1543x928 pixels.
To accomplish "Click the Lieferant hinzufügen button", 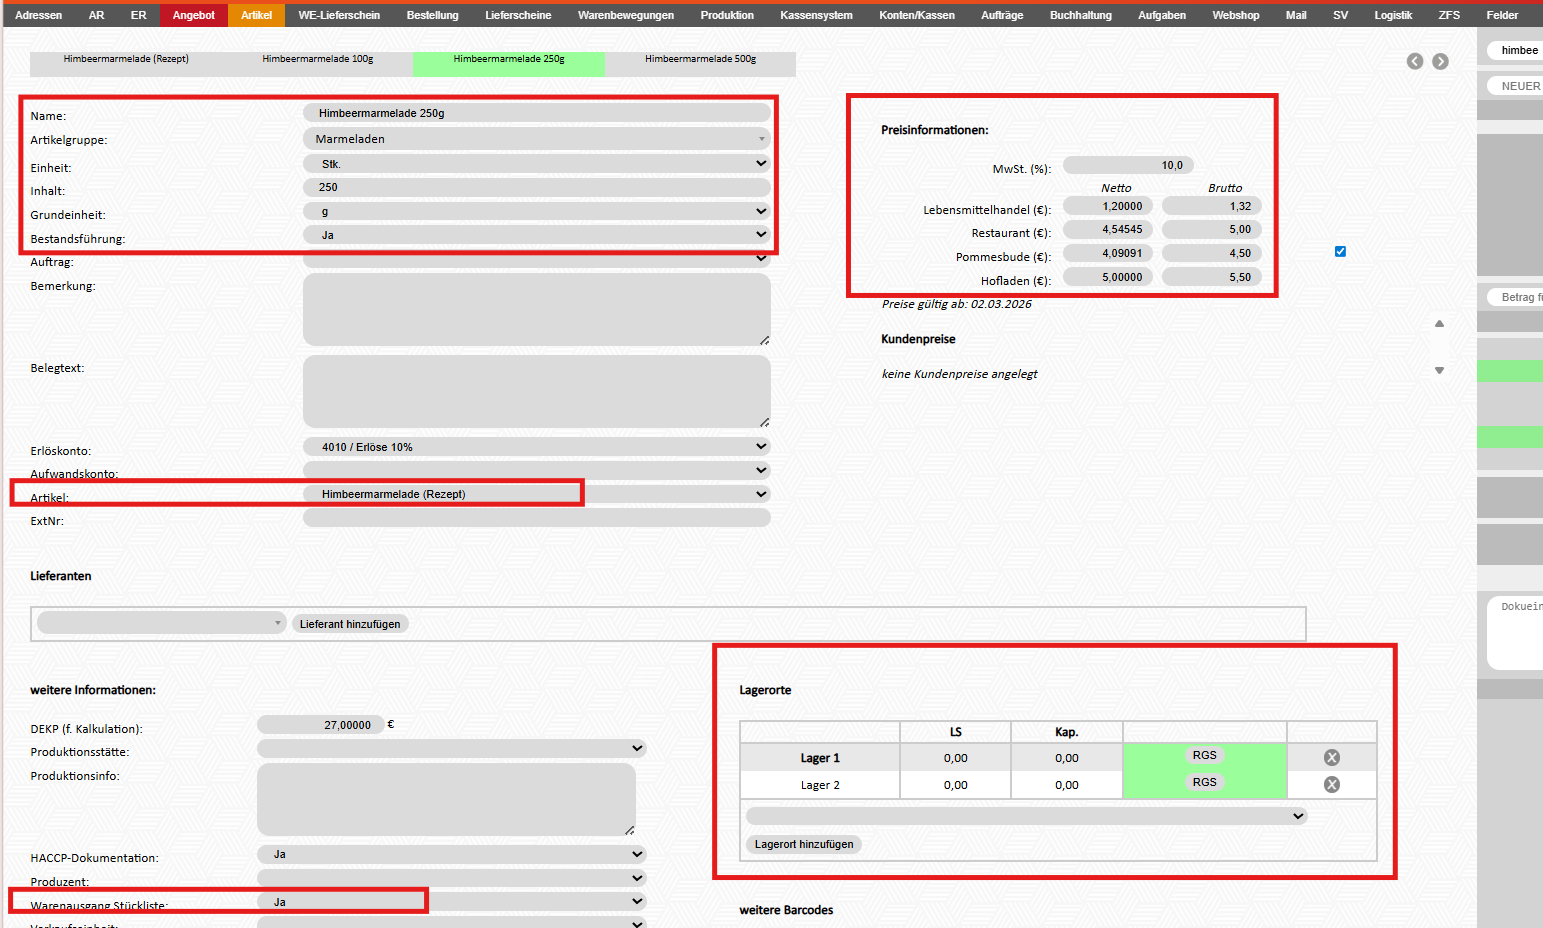I will tap(350, 624).
